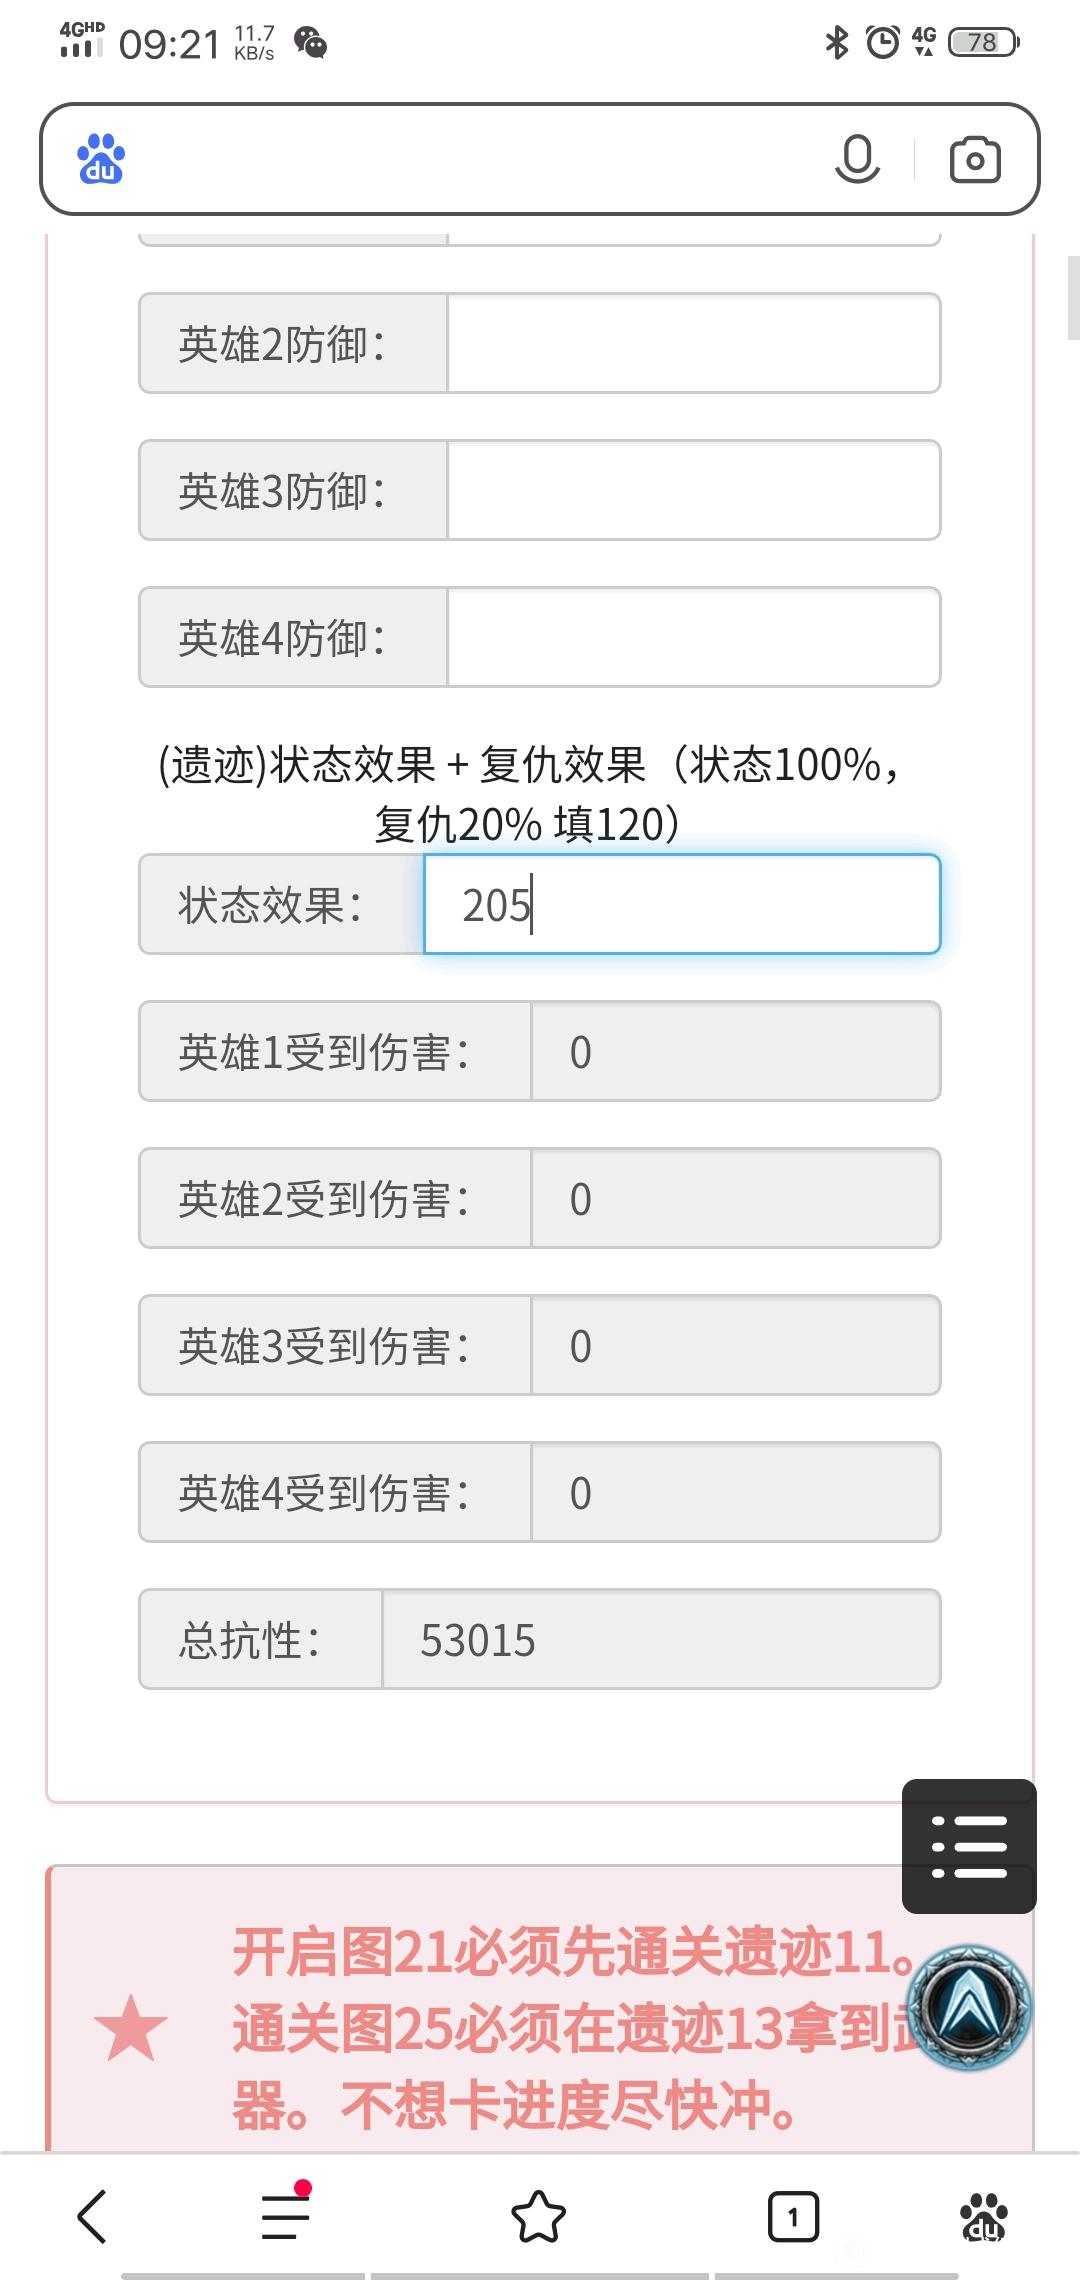Activate the microphone voice search icon

[x=857, y=159]
